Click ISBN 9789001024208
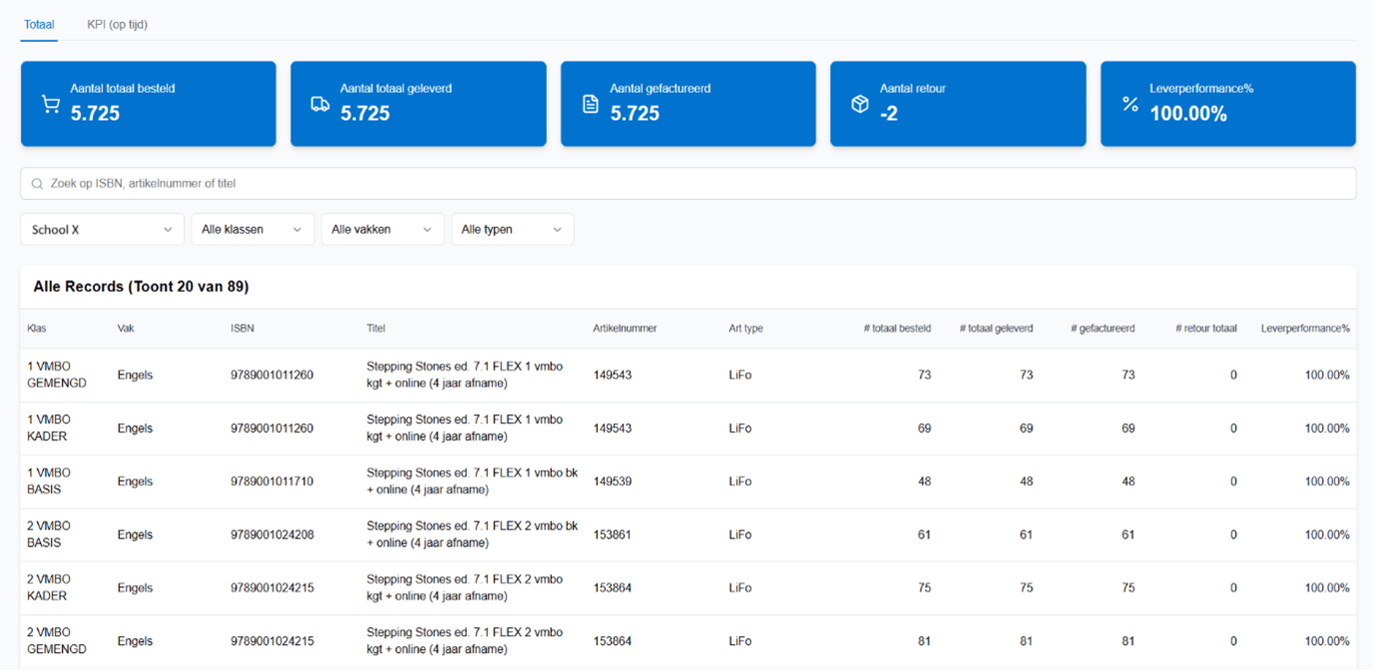1378x672 pixels. [272, 535]
